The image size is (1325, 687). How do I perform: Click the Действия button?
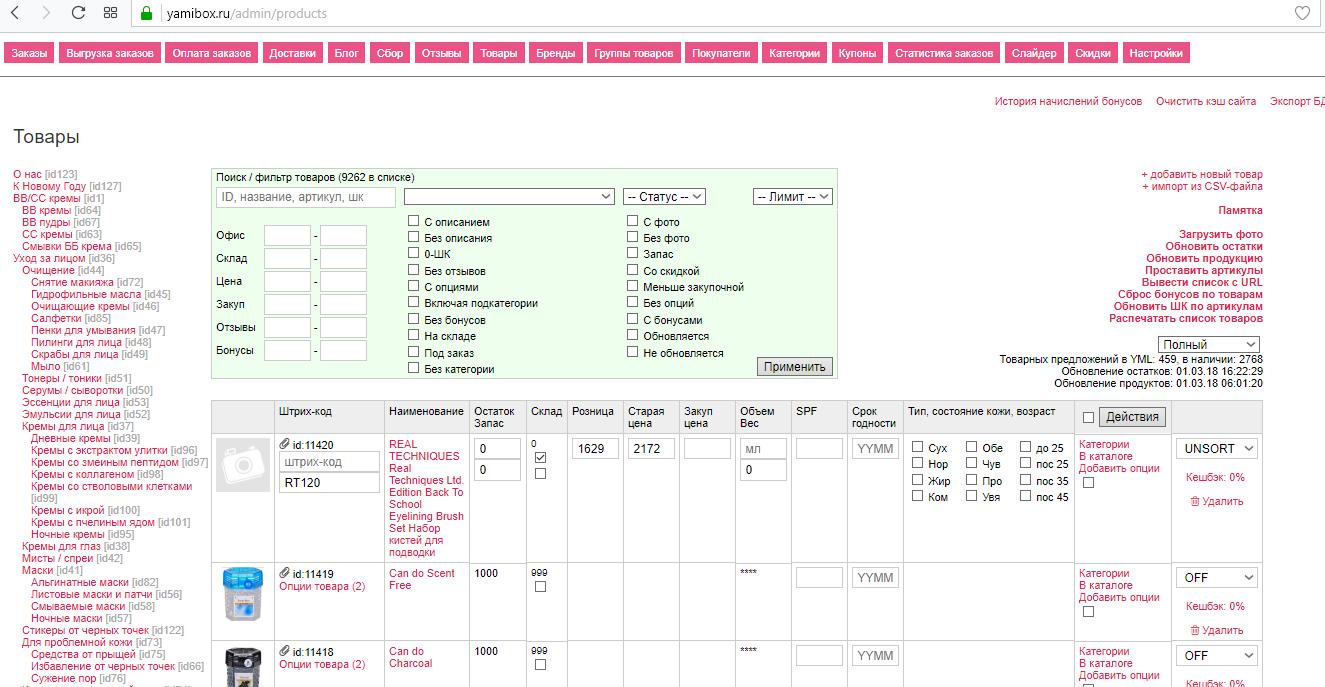(1132, 417)
